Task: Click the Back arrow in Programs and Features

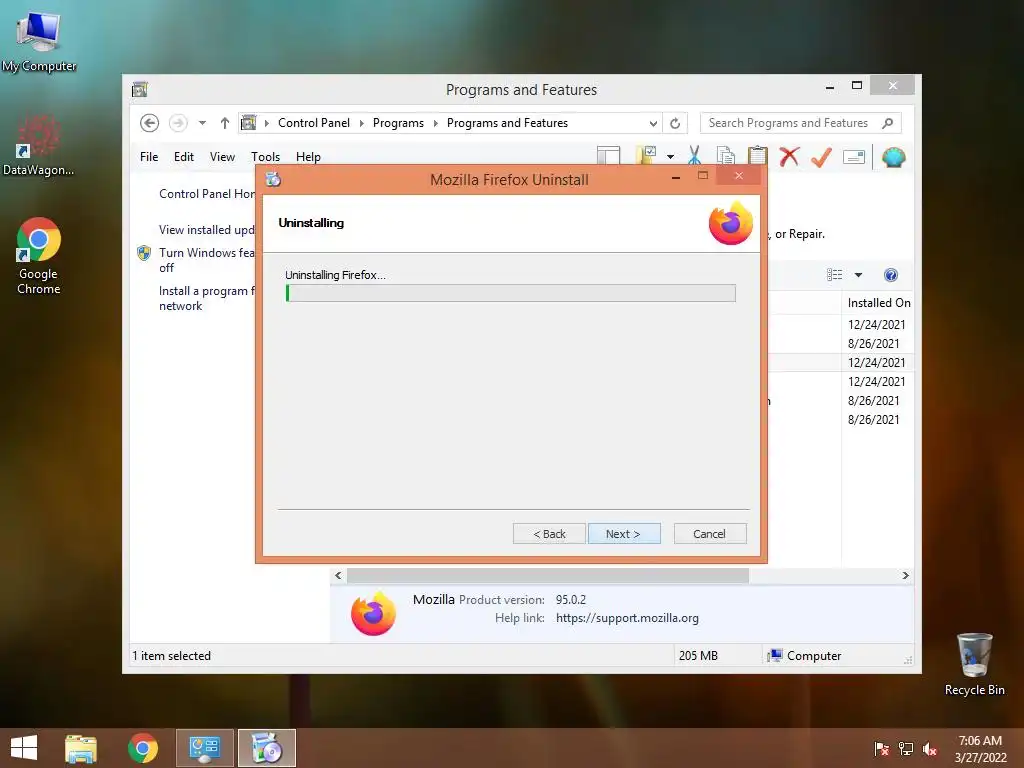Action: (150, 123)
